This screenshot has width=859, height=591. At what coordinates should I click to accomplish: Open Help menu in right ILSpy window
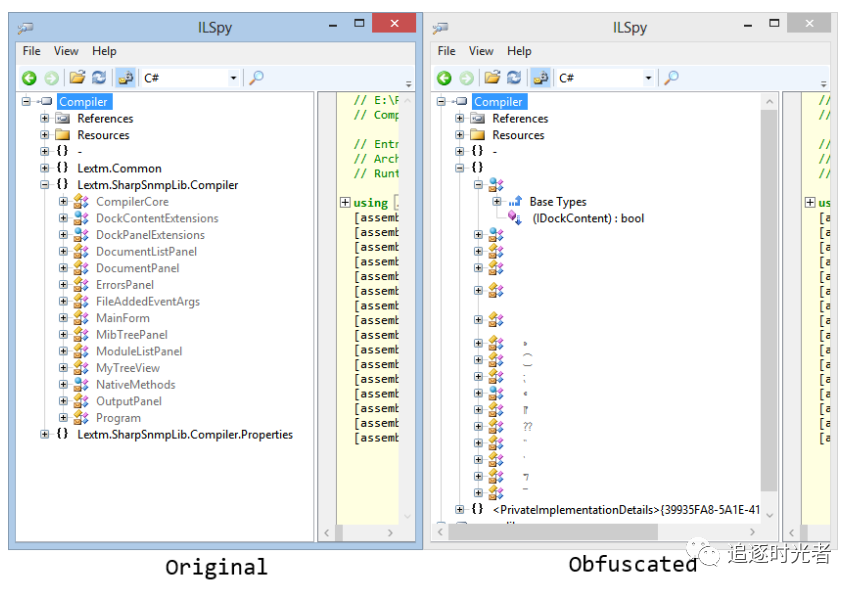point(519,51)
